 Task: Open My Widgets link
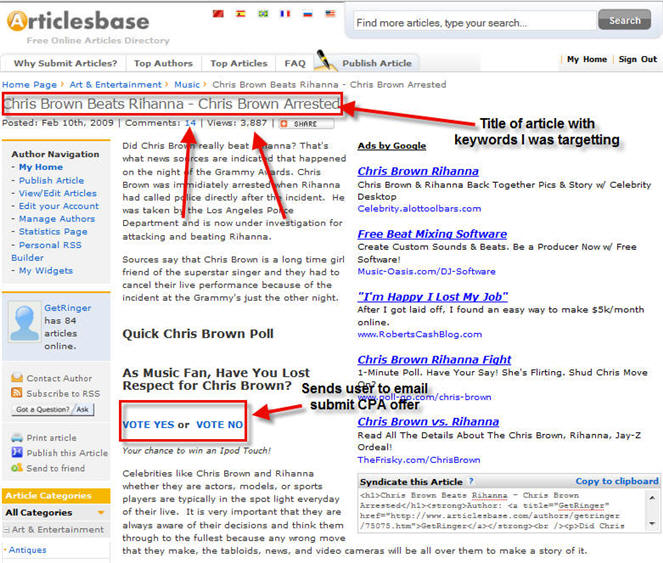point(46,270)
